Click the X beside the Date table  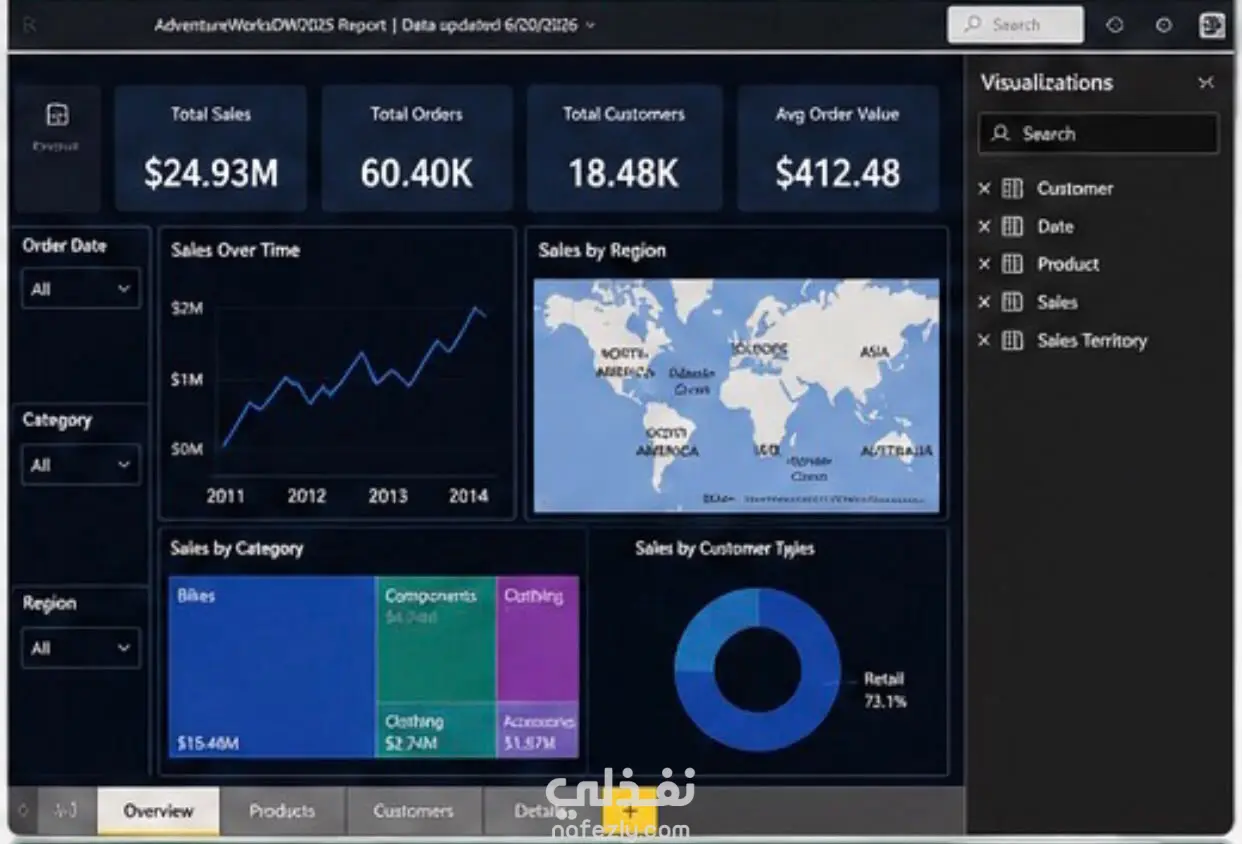point(984,226)
